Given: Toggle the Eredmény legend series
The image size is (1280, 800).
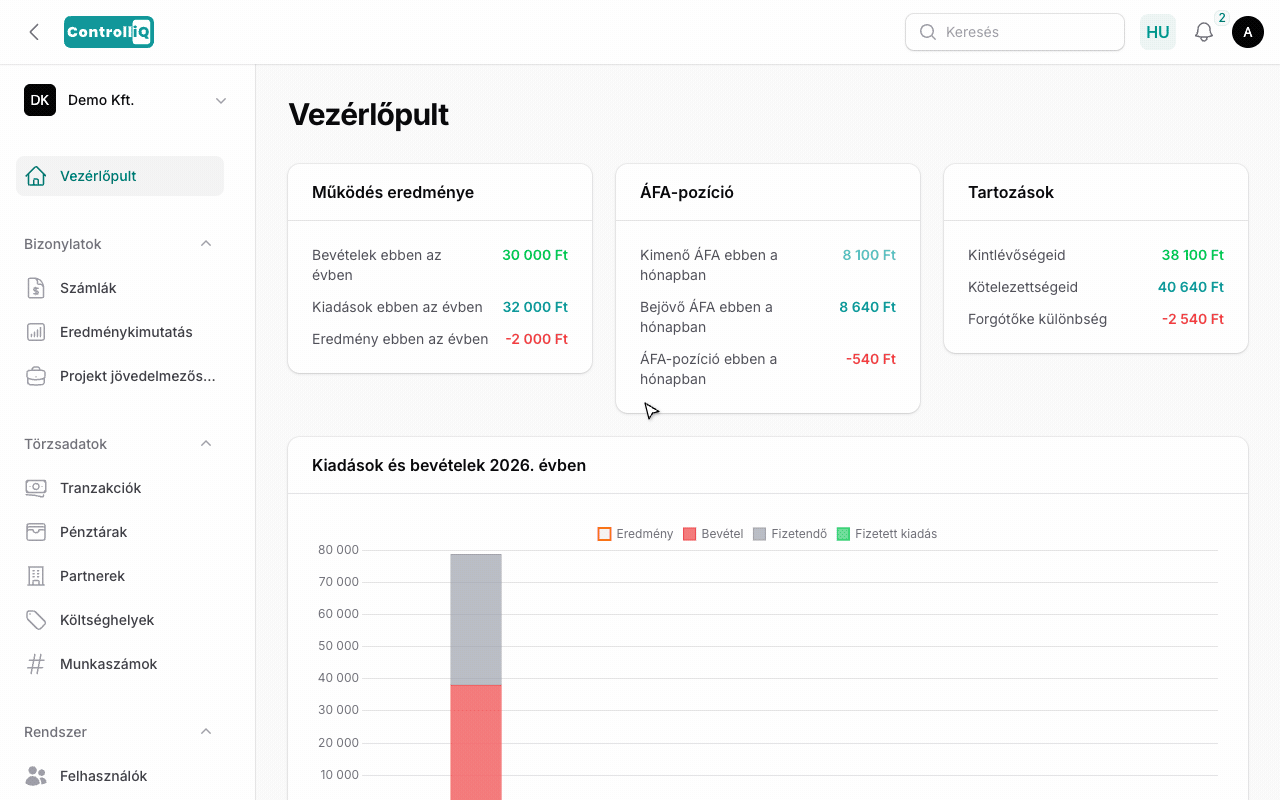Looking at the screenshot, I should (x=635, y=534).
